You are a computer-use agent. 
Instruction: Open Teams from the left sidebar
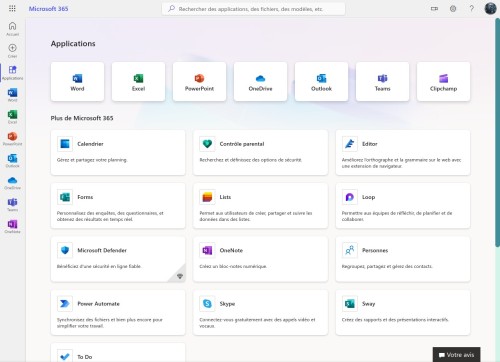(12, 204)
